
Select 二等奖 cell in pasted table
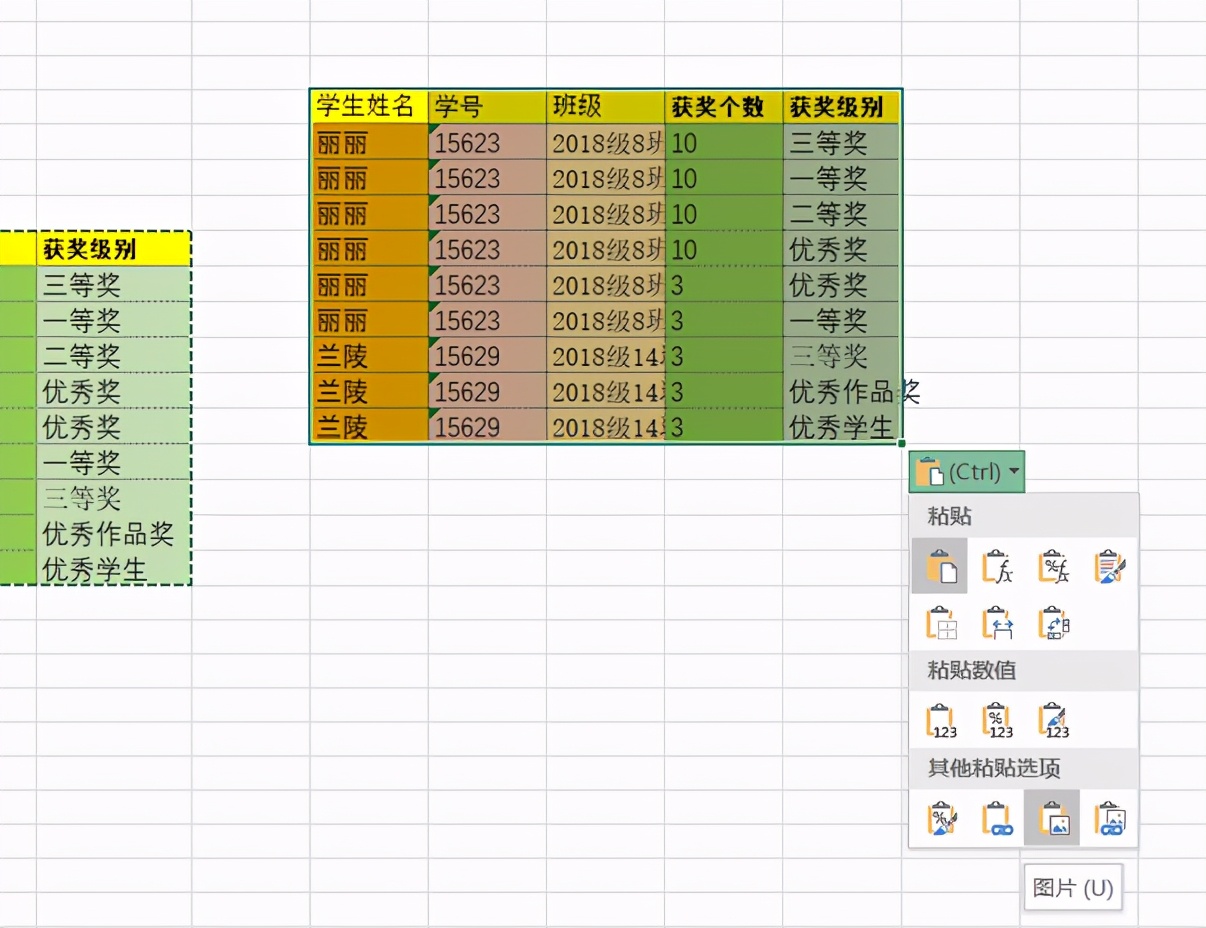(x=842, y=213)
